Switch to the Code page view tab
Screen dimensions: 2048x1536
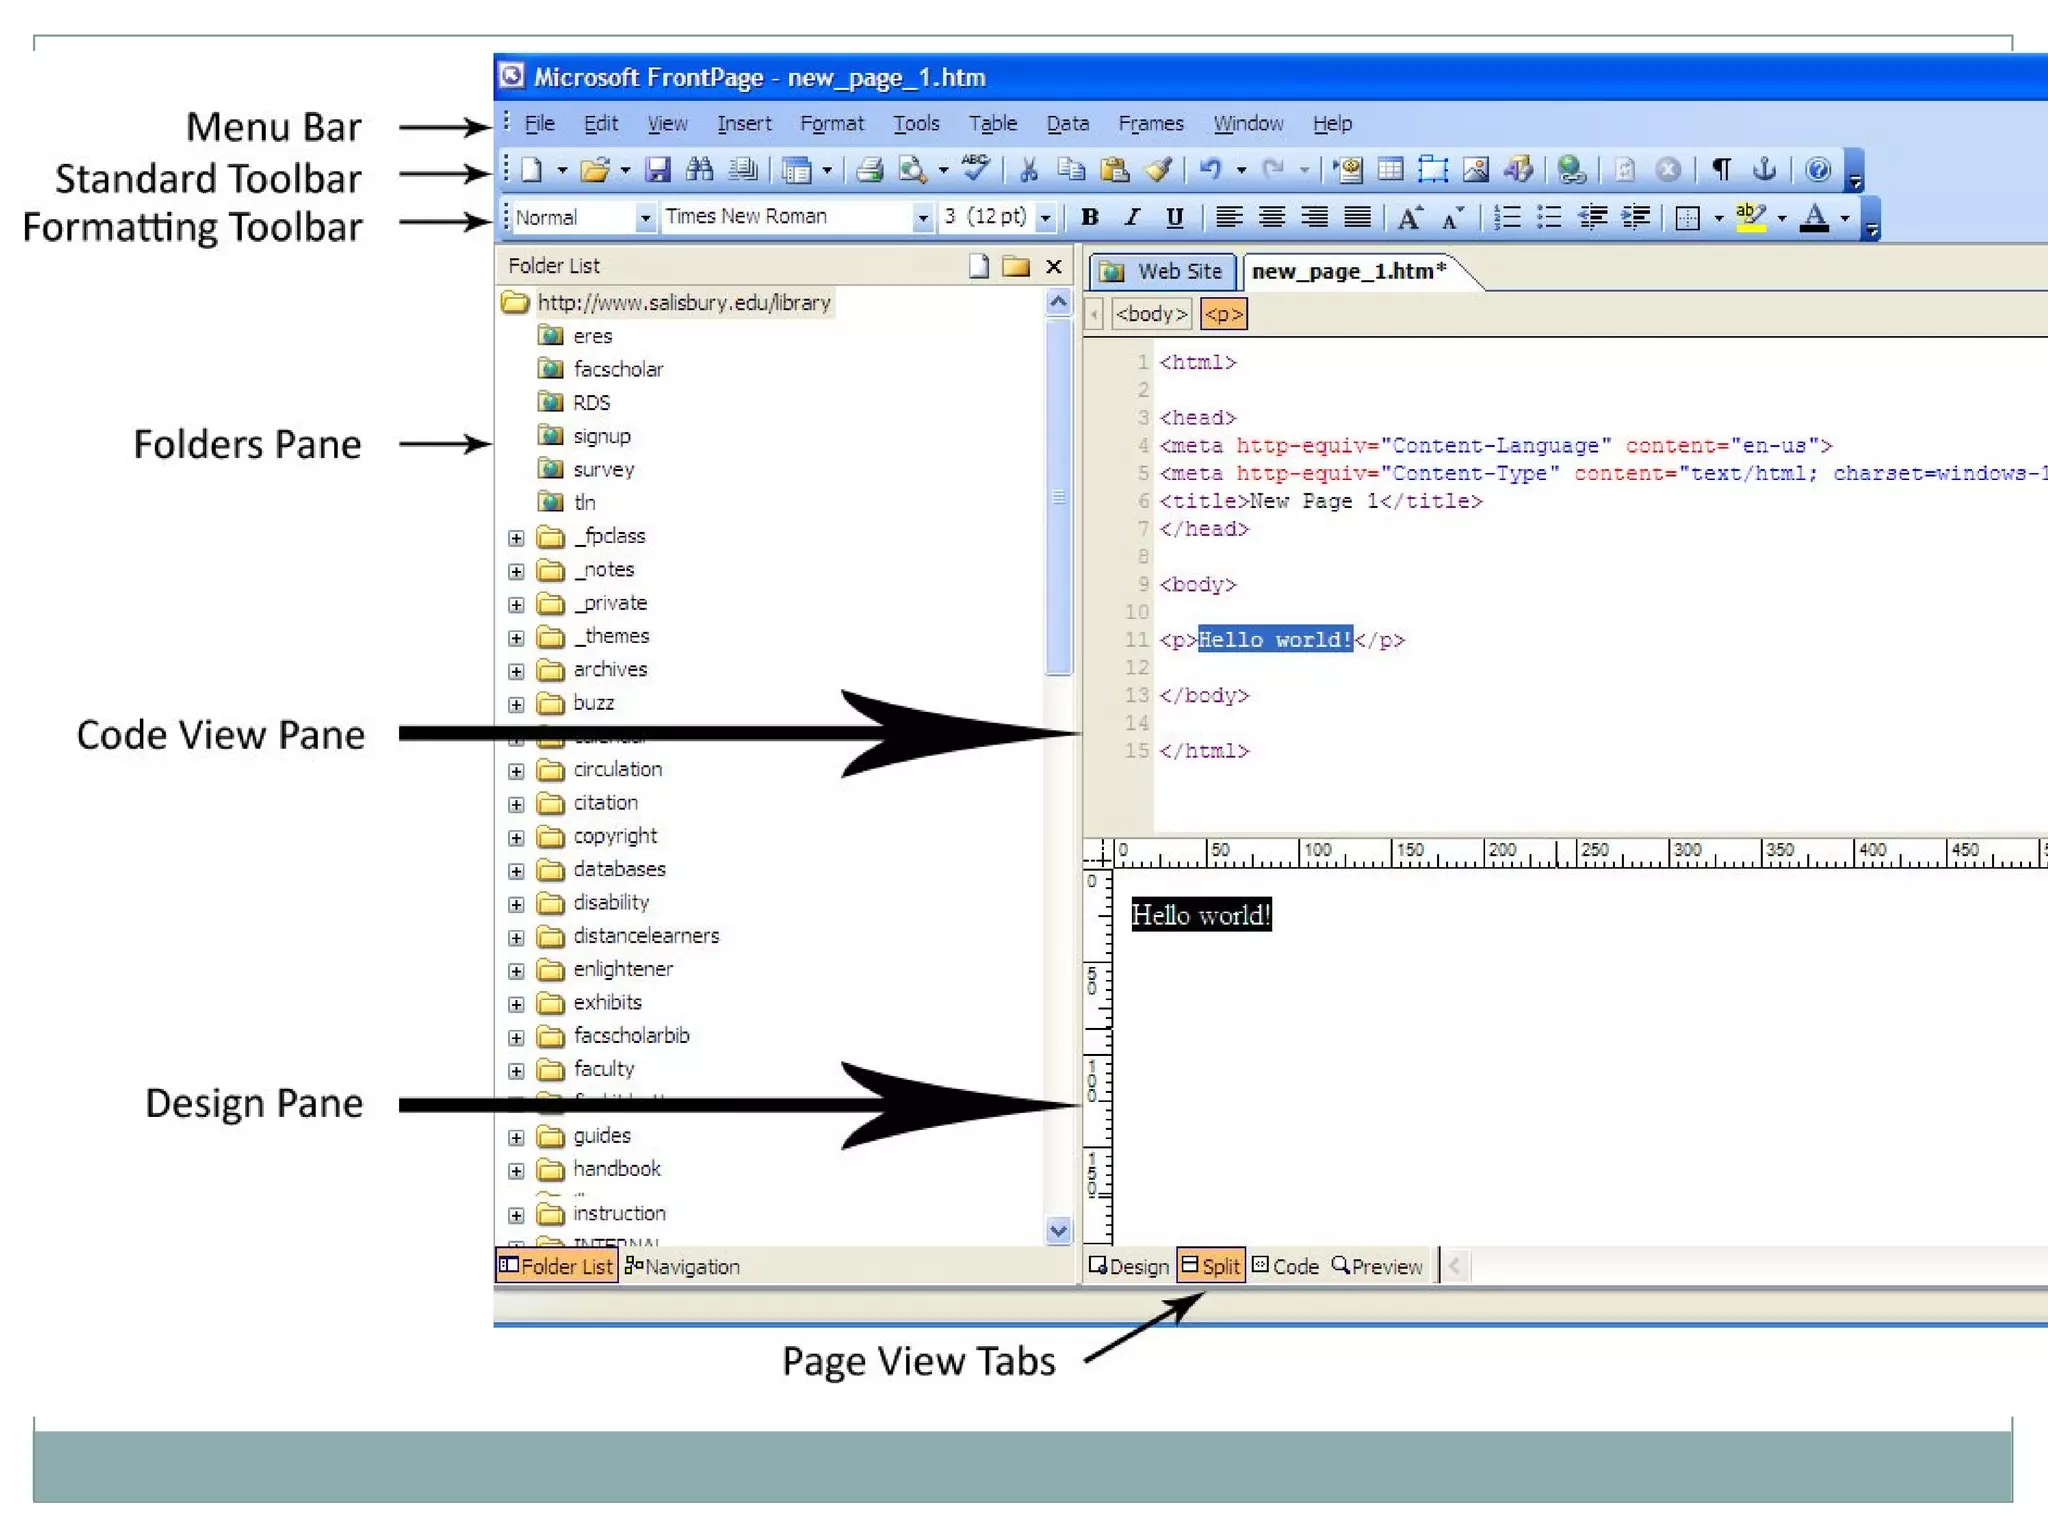(x=1286, y=1266)
